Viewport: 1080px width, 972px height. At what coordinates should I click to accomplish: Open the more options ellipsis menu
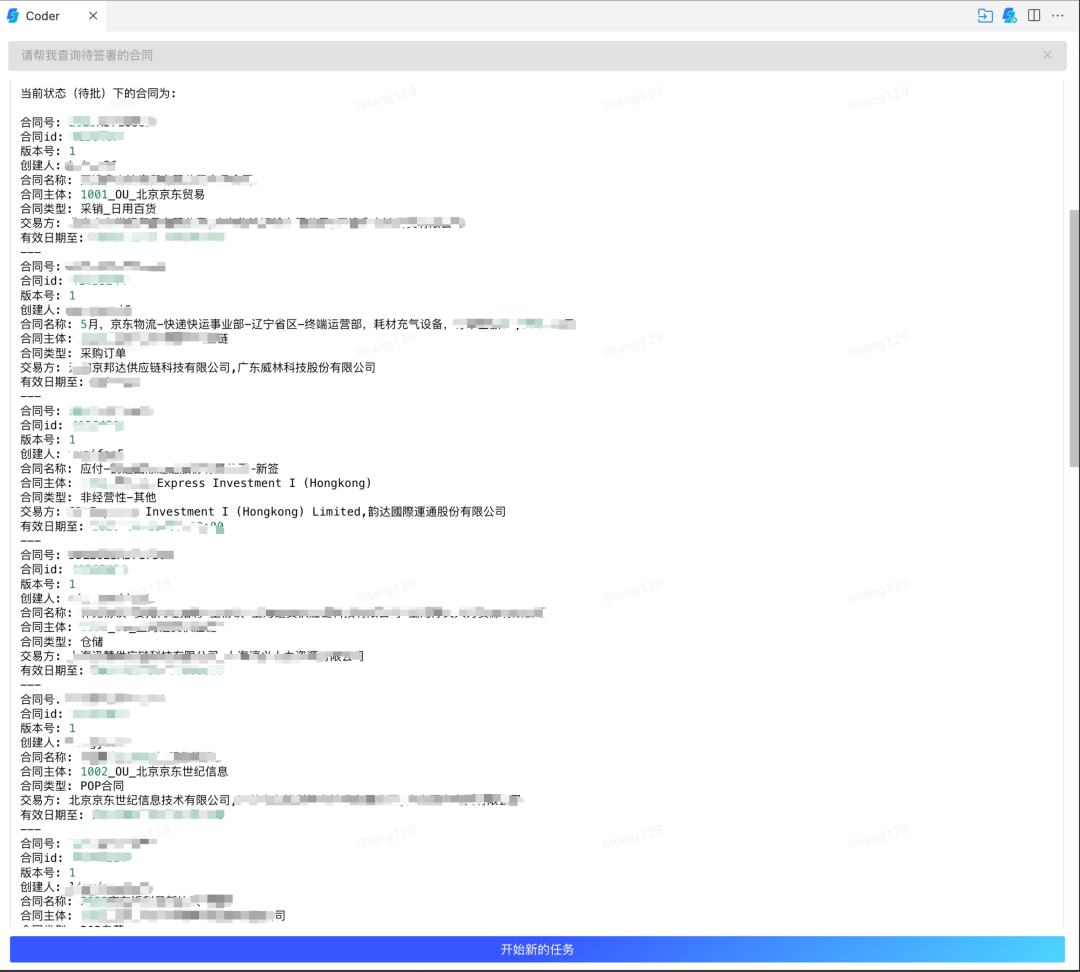click(1058, 15)
